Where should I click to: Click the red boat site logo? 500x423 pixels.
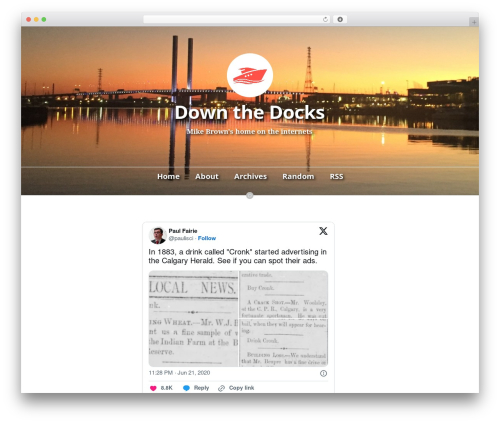click(x=250, y=75)
